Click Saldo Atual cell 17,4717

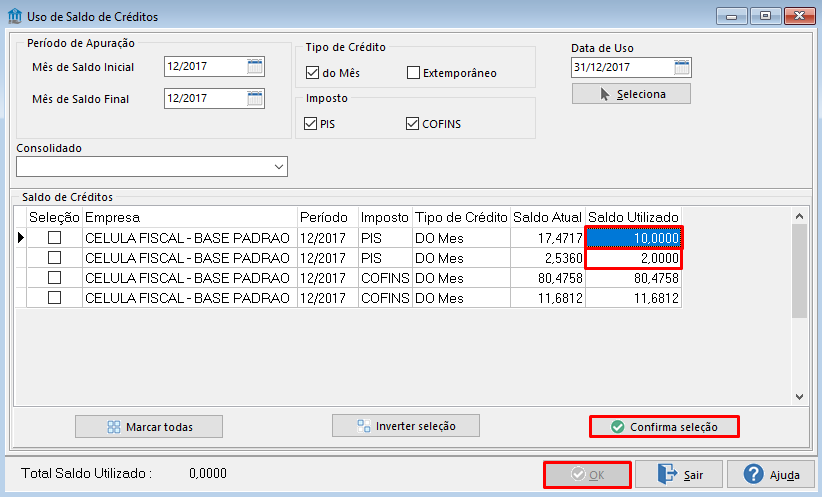coord(548,238)
